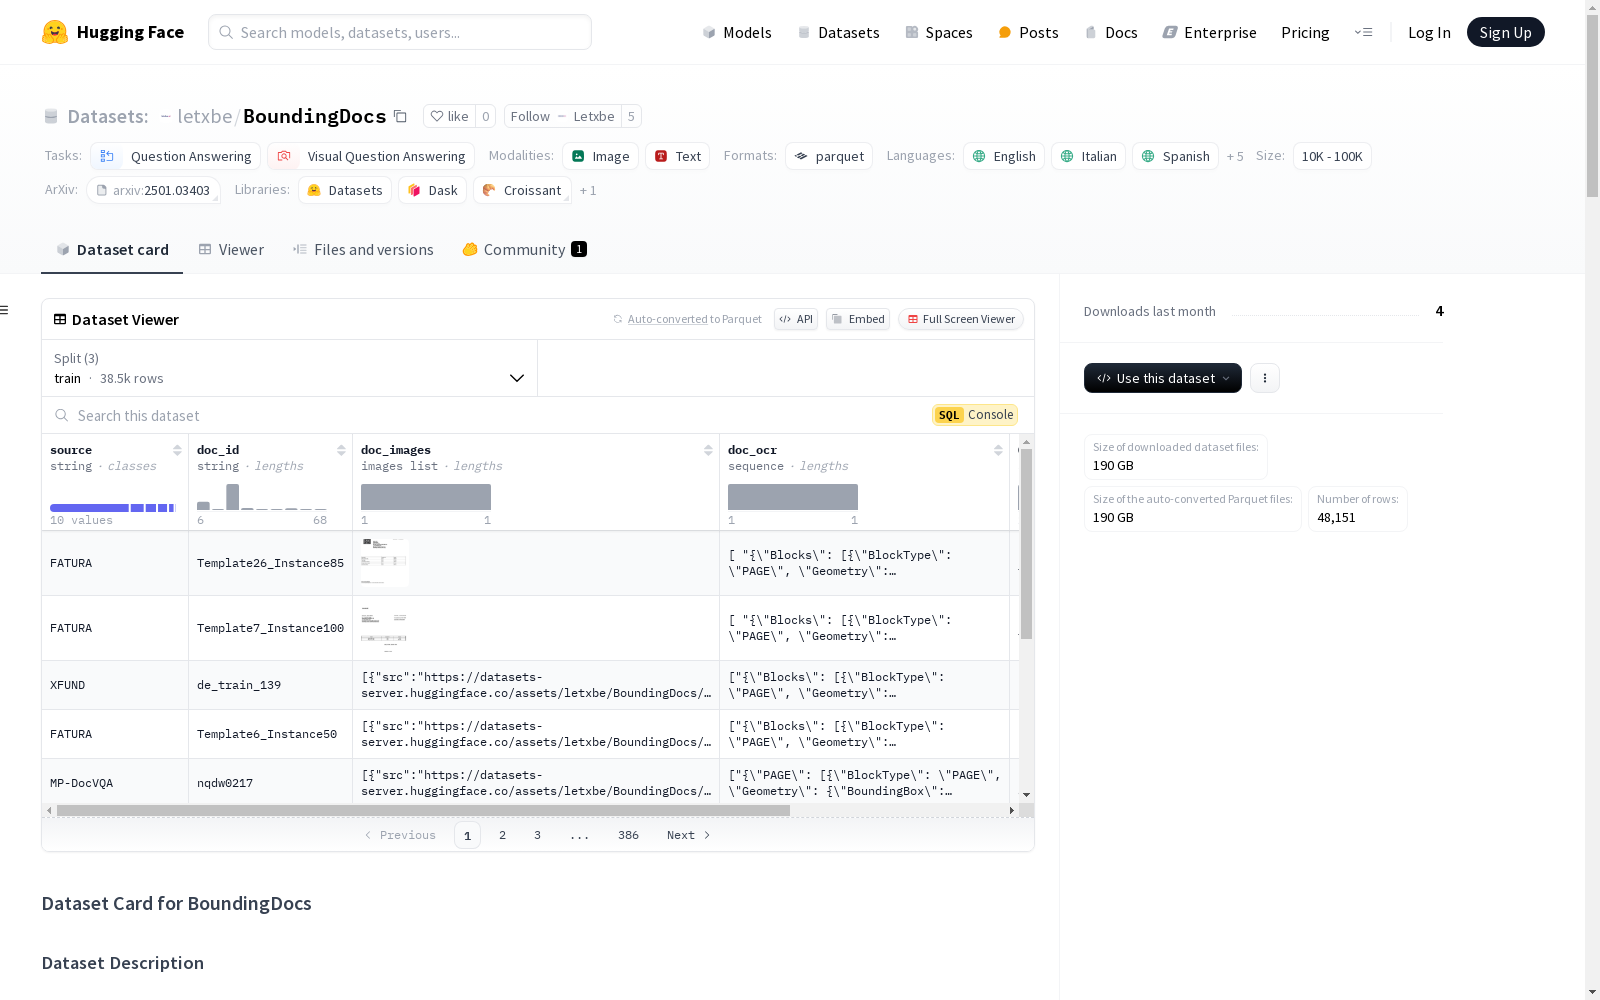The height and width of the screenshot is (1000, 1600).
Task: Sort the doc_images column
Action: pos(708,450)
